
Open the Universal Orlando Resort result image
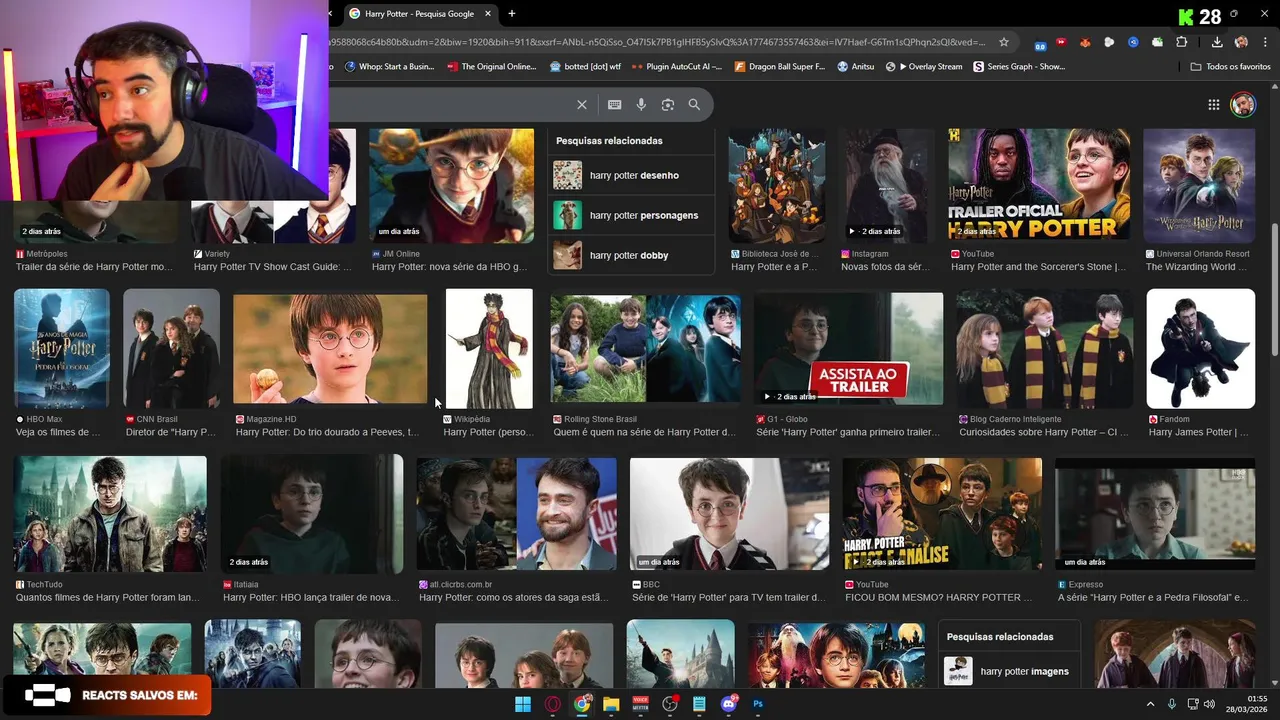[x=1199, y=184]
